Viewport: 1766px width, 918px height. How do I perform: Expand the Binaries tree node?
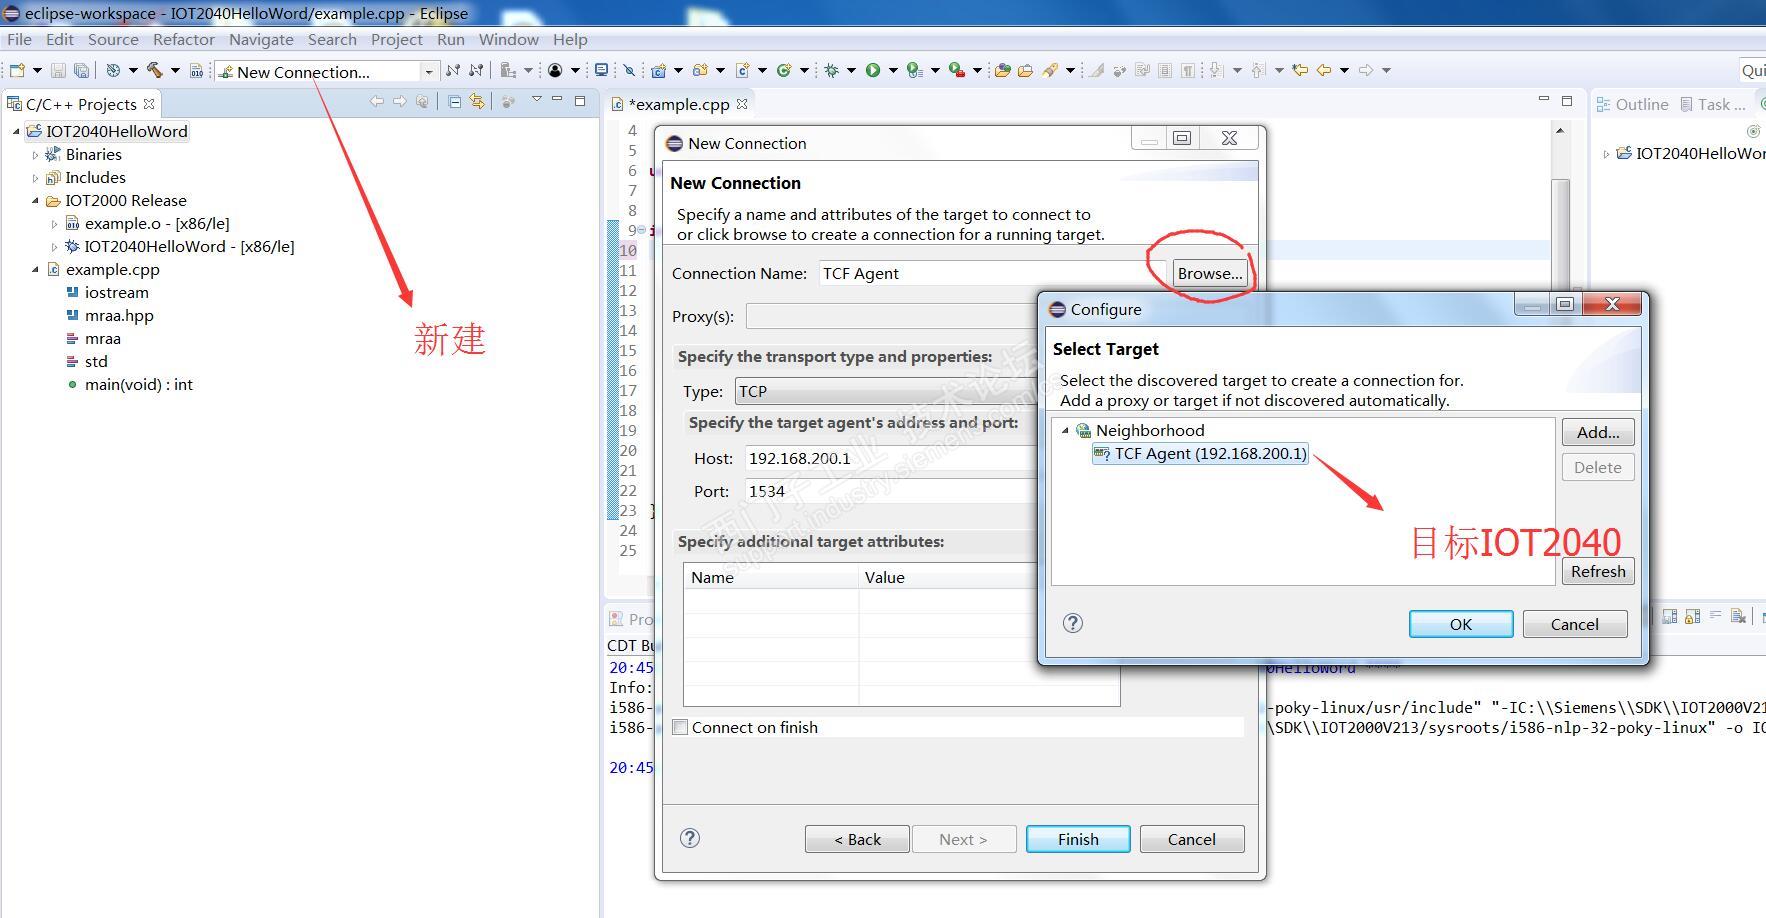[x=35, y=154]
